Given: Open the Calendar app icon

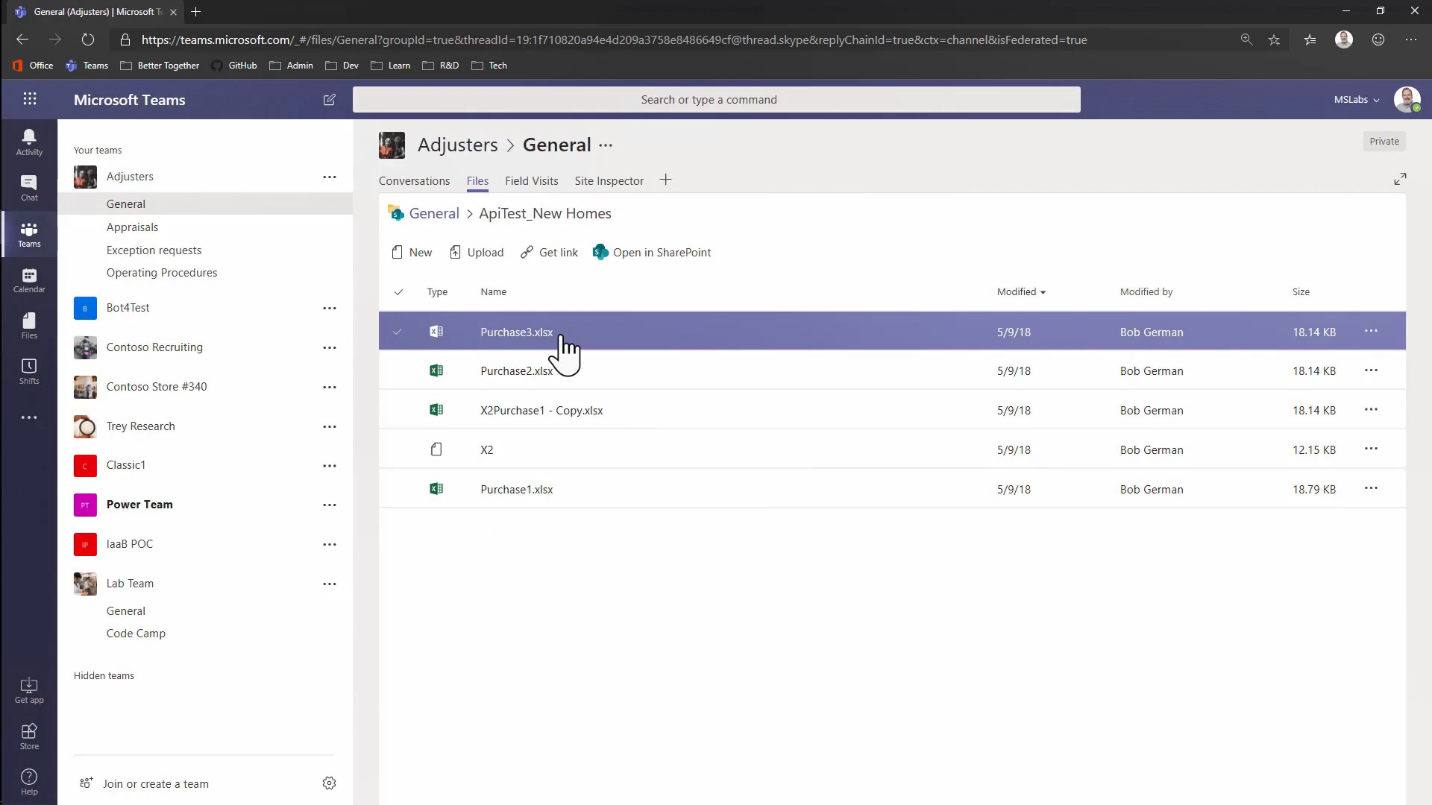Looking at the screenshot, I should click(x=29, y=280).
